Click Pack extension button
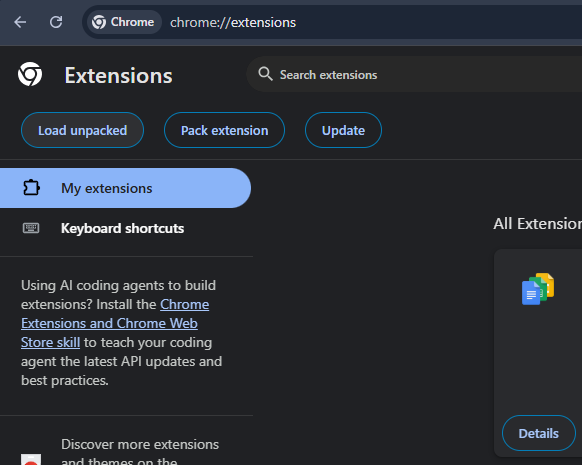The width and height of the screenshot is (582, 465). click(x=224, y=130)
